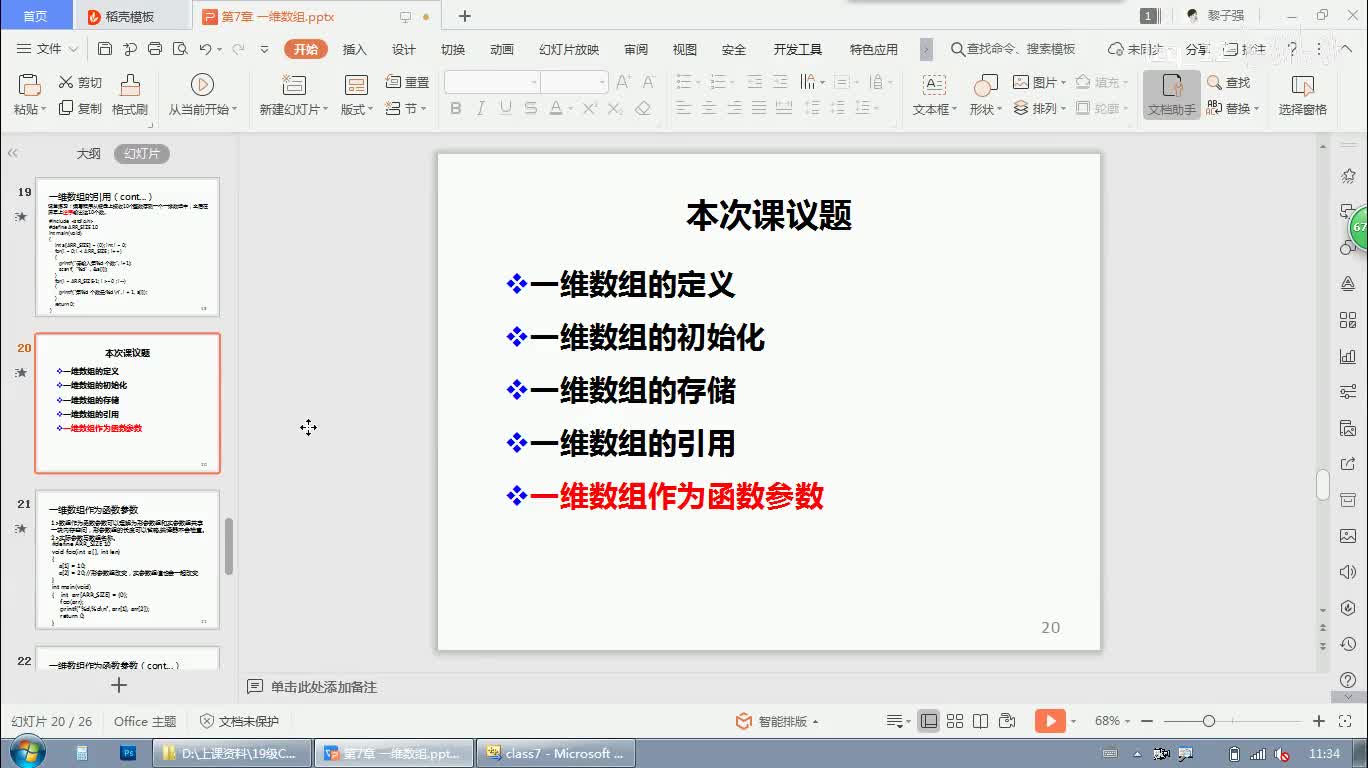Screen dimensions: 1368x768
Task: Open the Layout (版式) dropdown
Action: [x=357, y=109]
